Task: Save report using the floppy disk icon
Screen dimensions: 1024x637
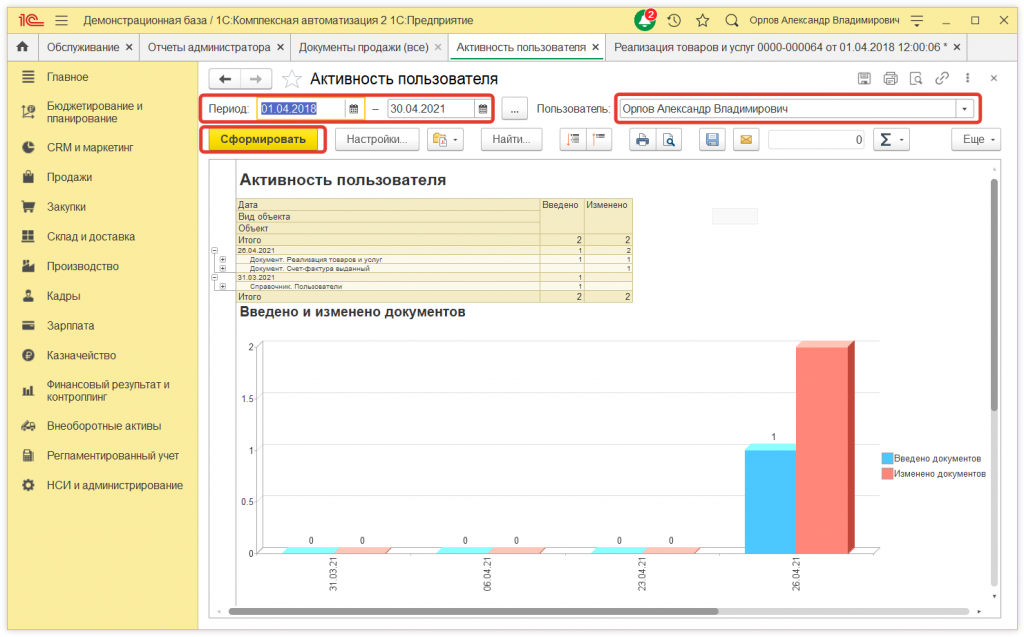Action: click(x=711, y=140)
